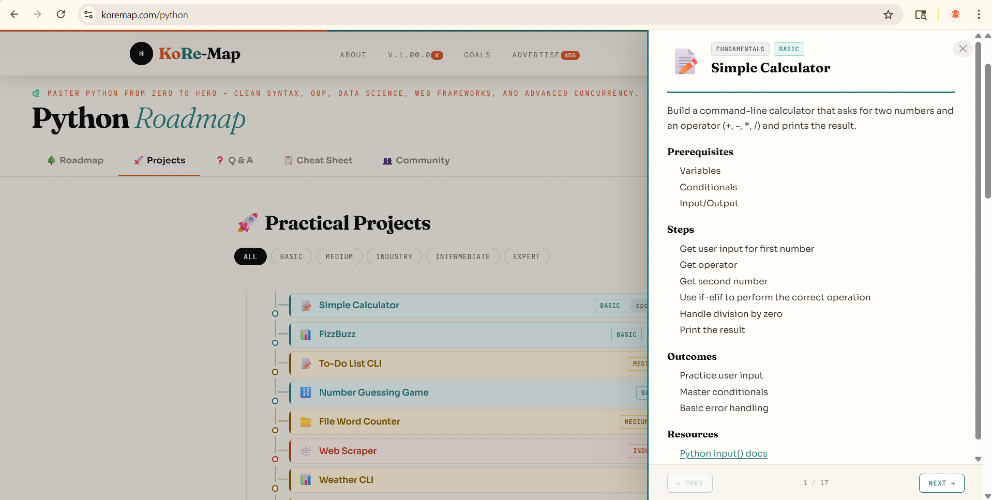Filter projects by INTERMEDIATE chip

click(x=462, y=256)
